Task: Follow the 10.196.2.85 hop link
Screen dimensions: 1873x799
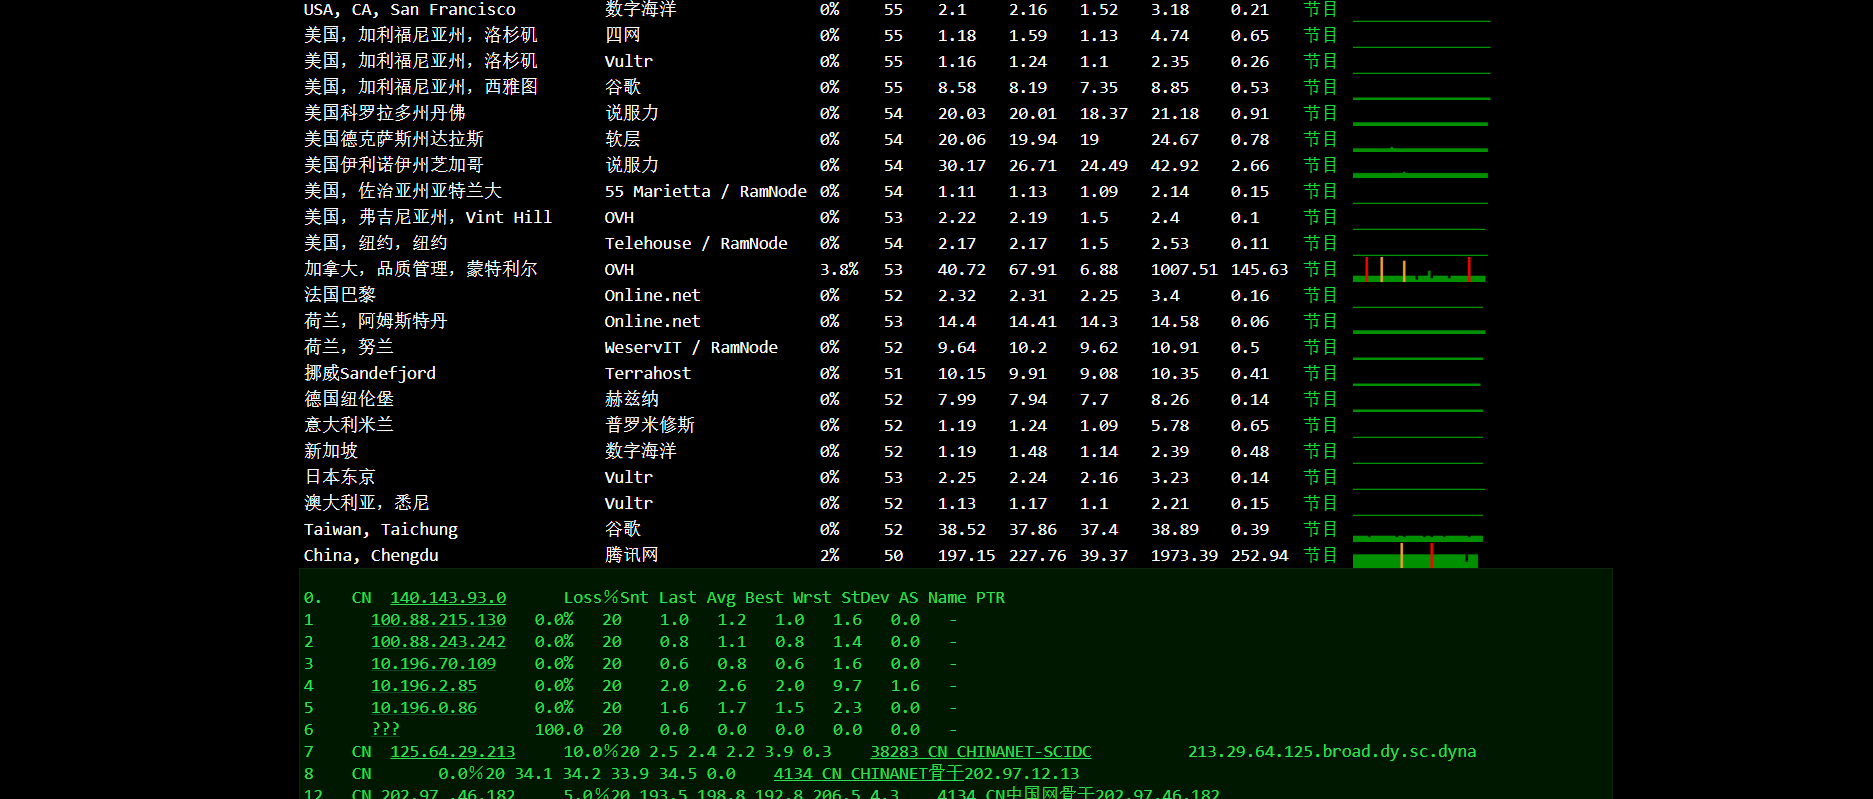Action: tap(424, 685)
